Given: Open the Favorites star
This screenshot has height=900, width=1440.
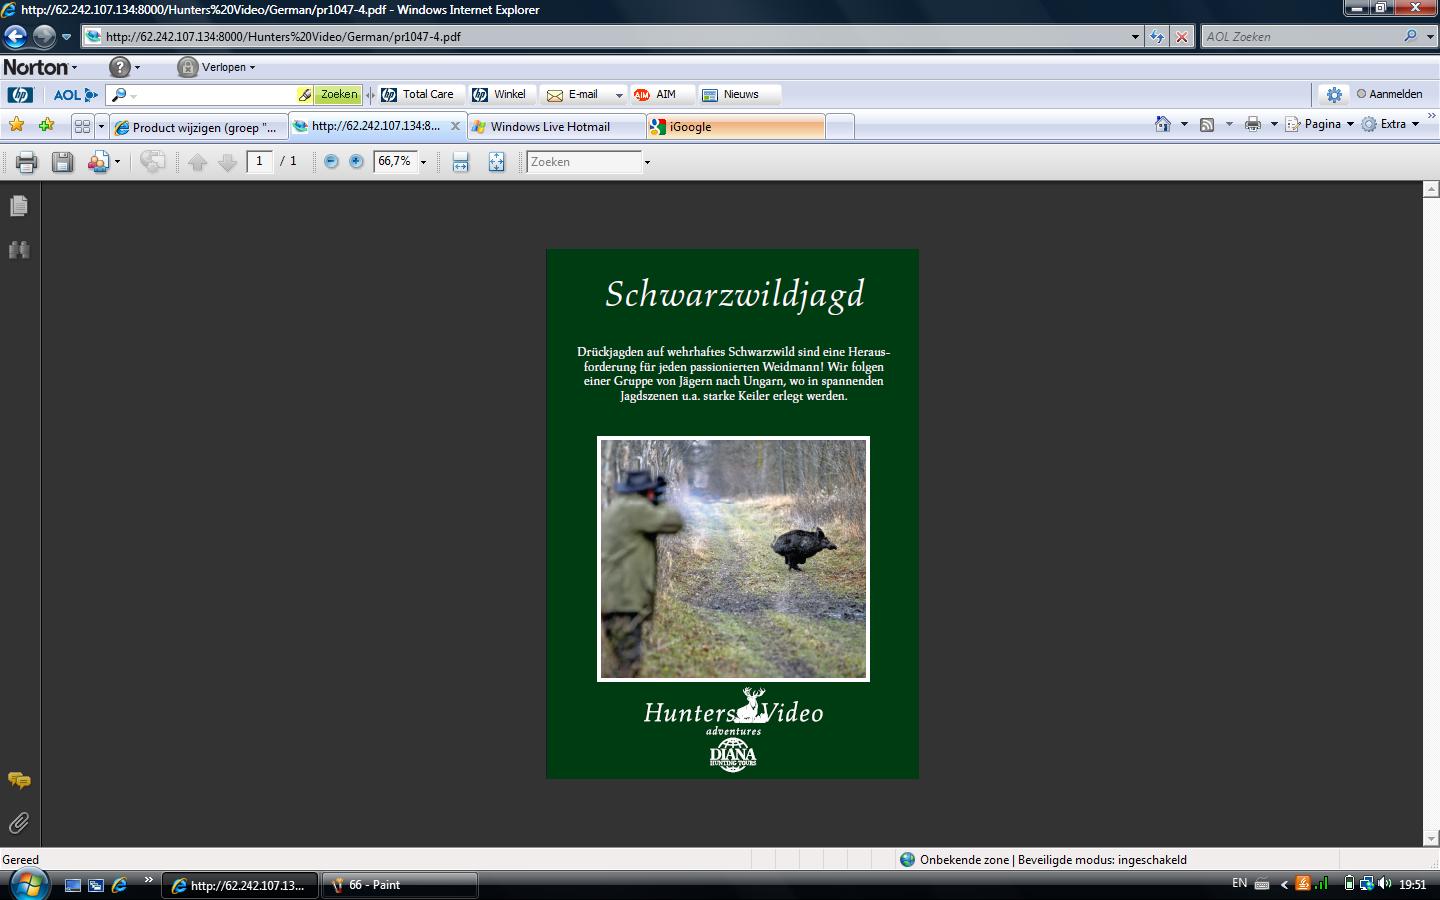Looking at the screenshot, I should 16,125.
